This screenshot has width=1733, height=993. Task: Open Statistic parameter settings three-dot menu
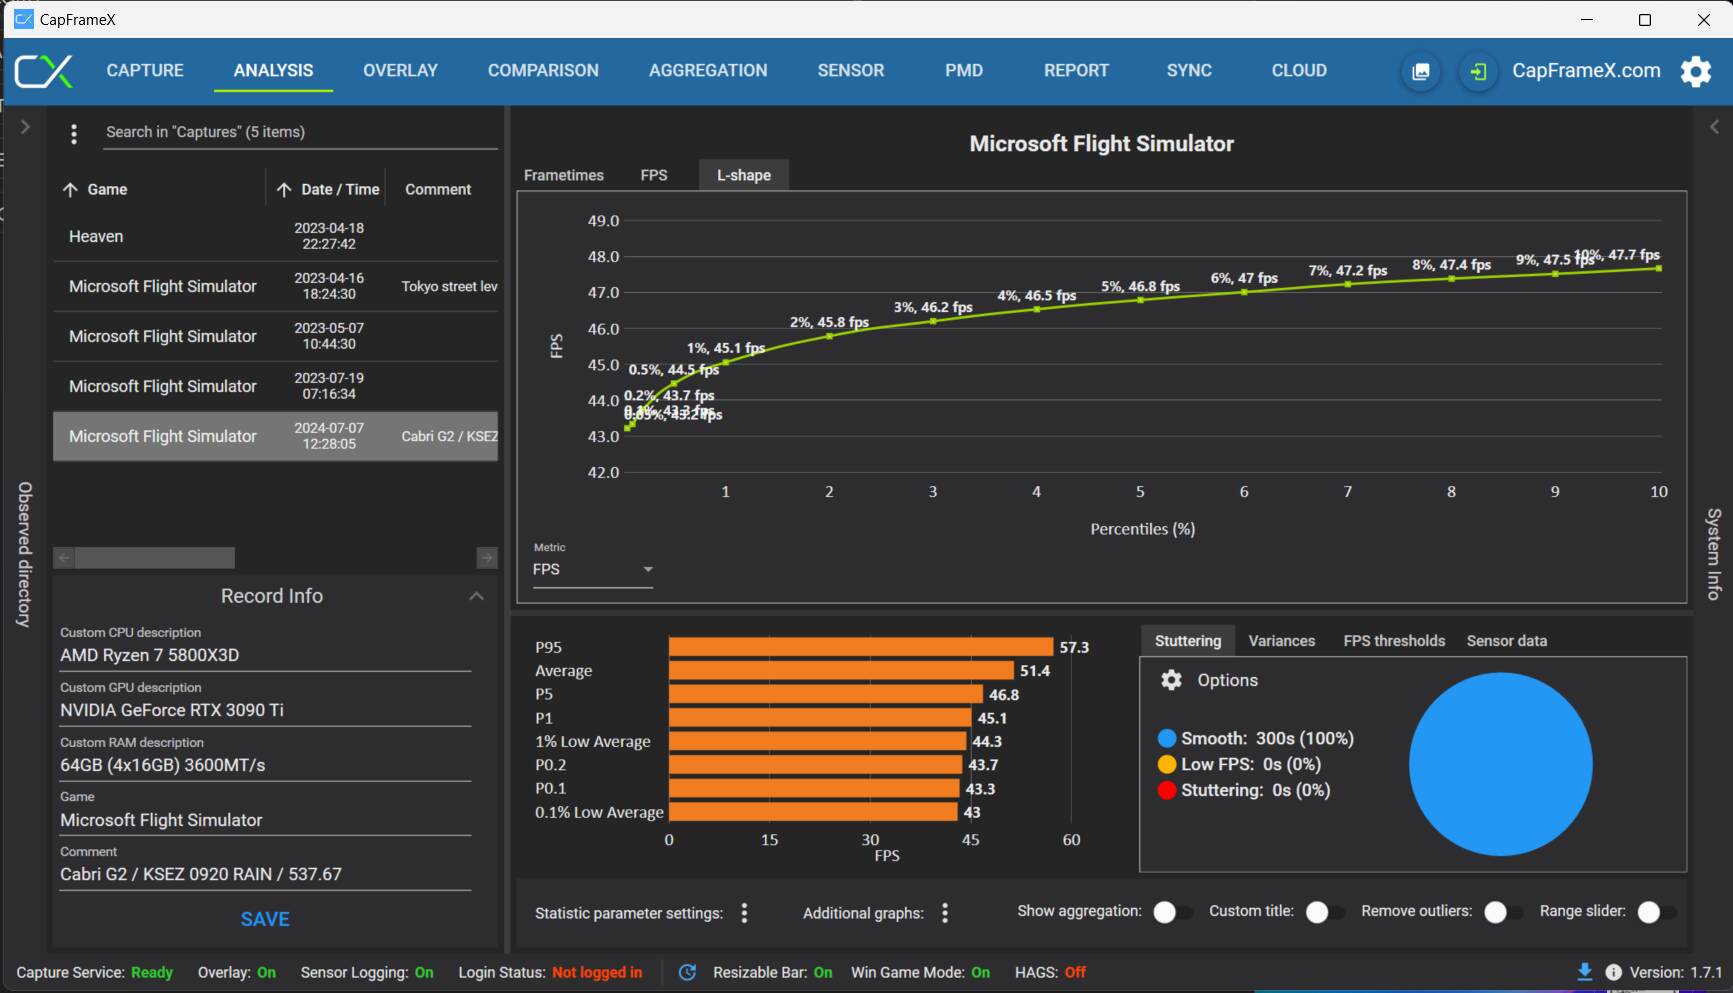click(x=744, y=913)
